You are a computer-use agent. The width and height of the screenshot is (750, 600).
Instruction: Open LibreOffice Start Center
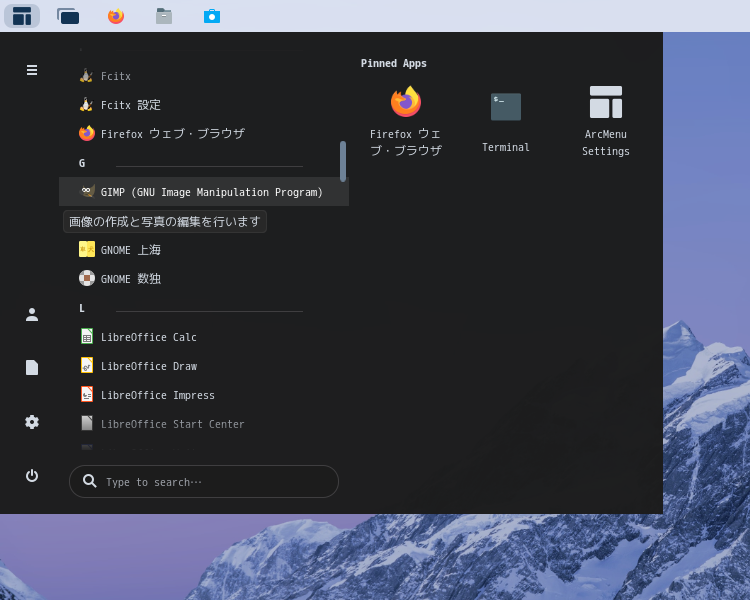203,424
